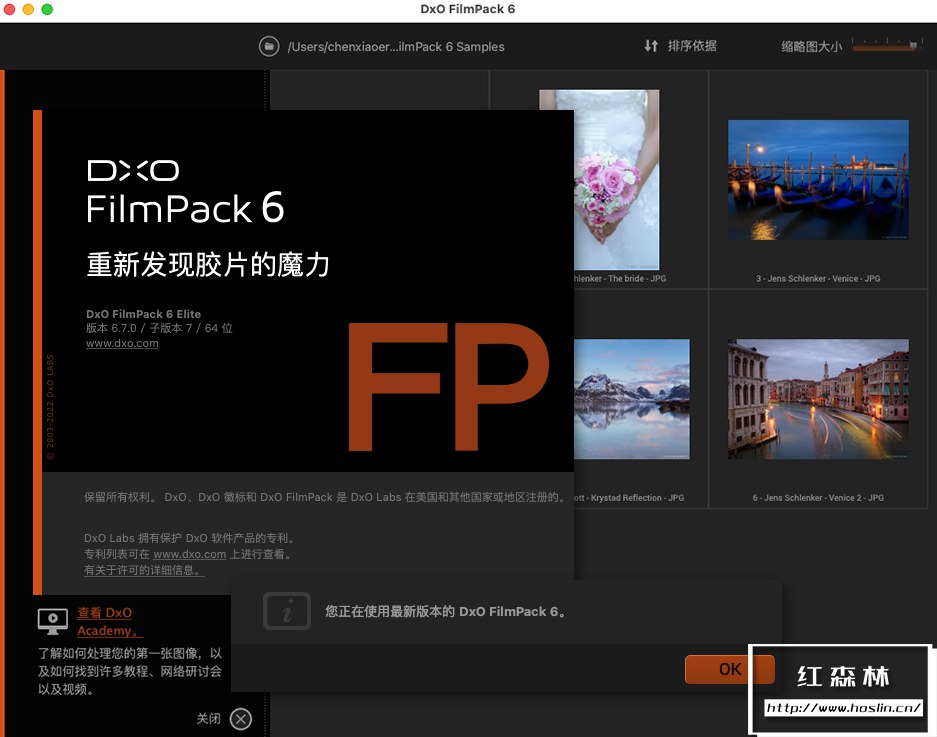Adjust the 缩略图大小 thumbnail size slider

887,45
